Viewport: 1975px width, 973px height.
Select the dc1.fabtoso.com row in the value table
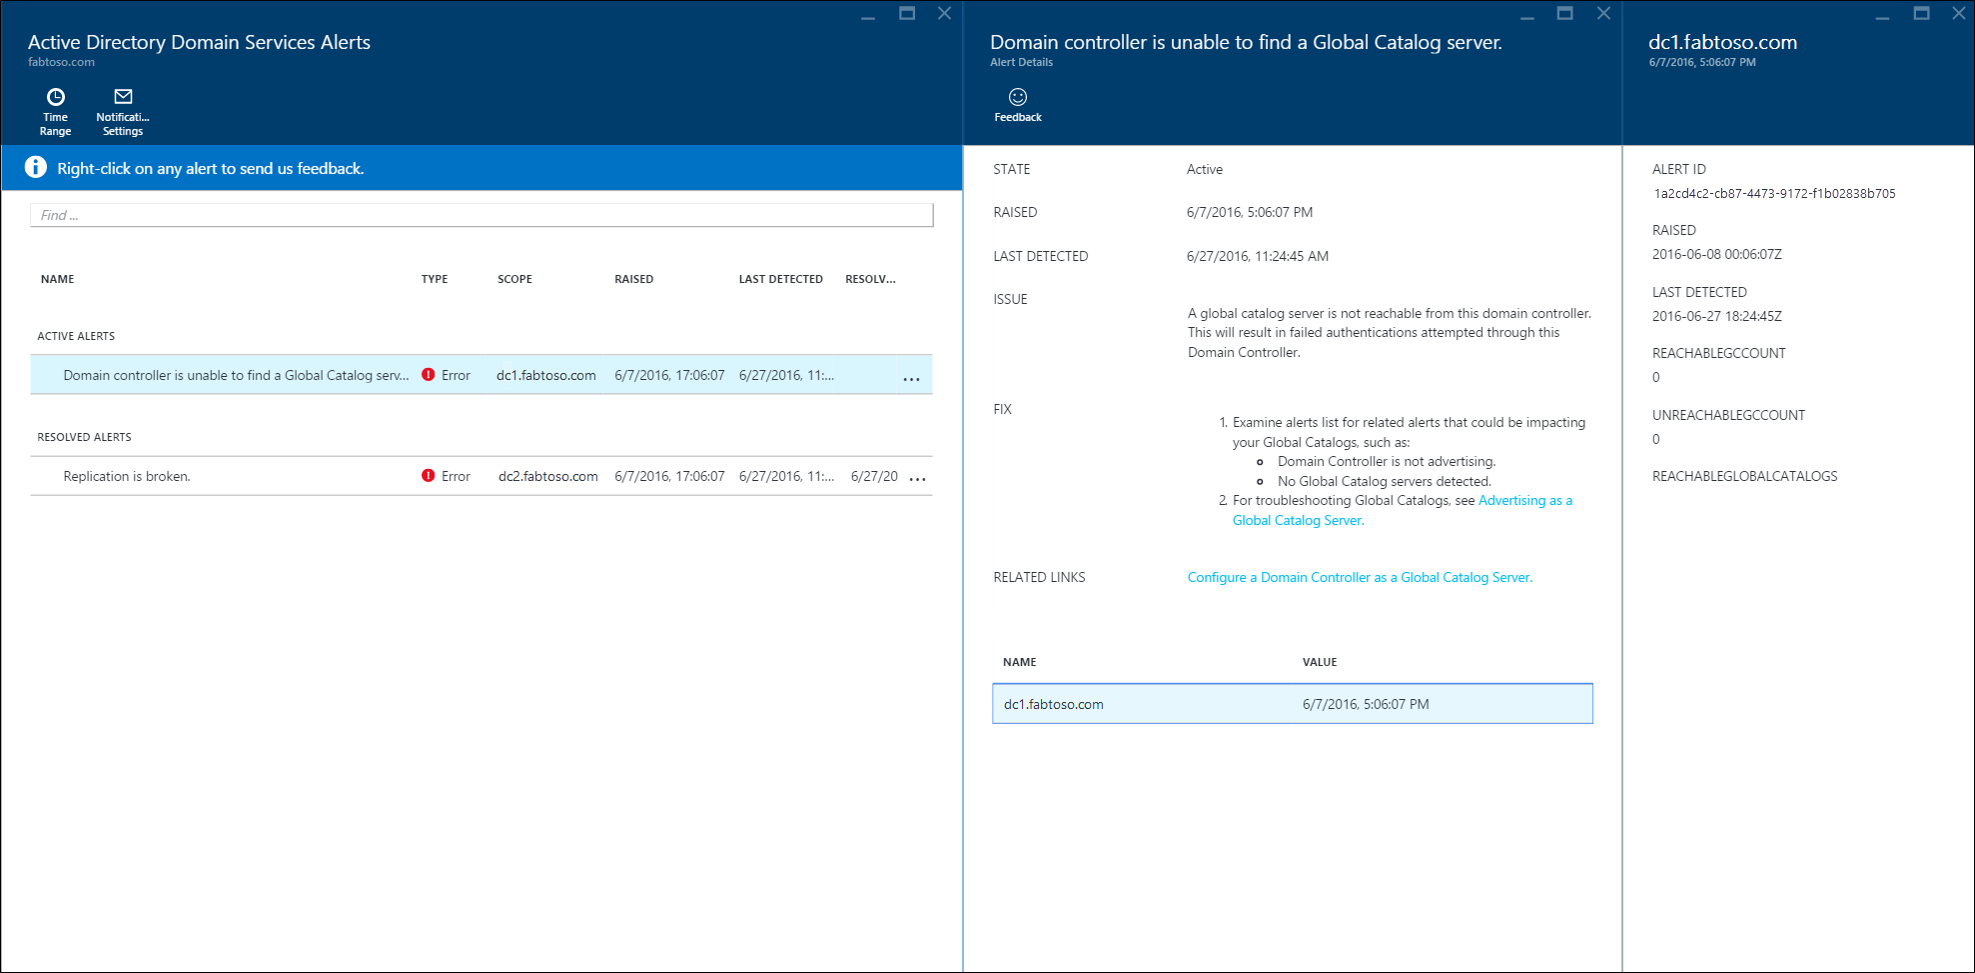pos(1290,703)
